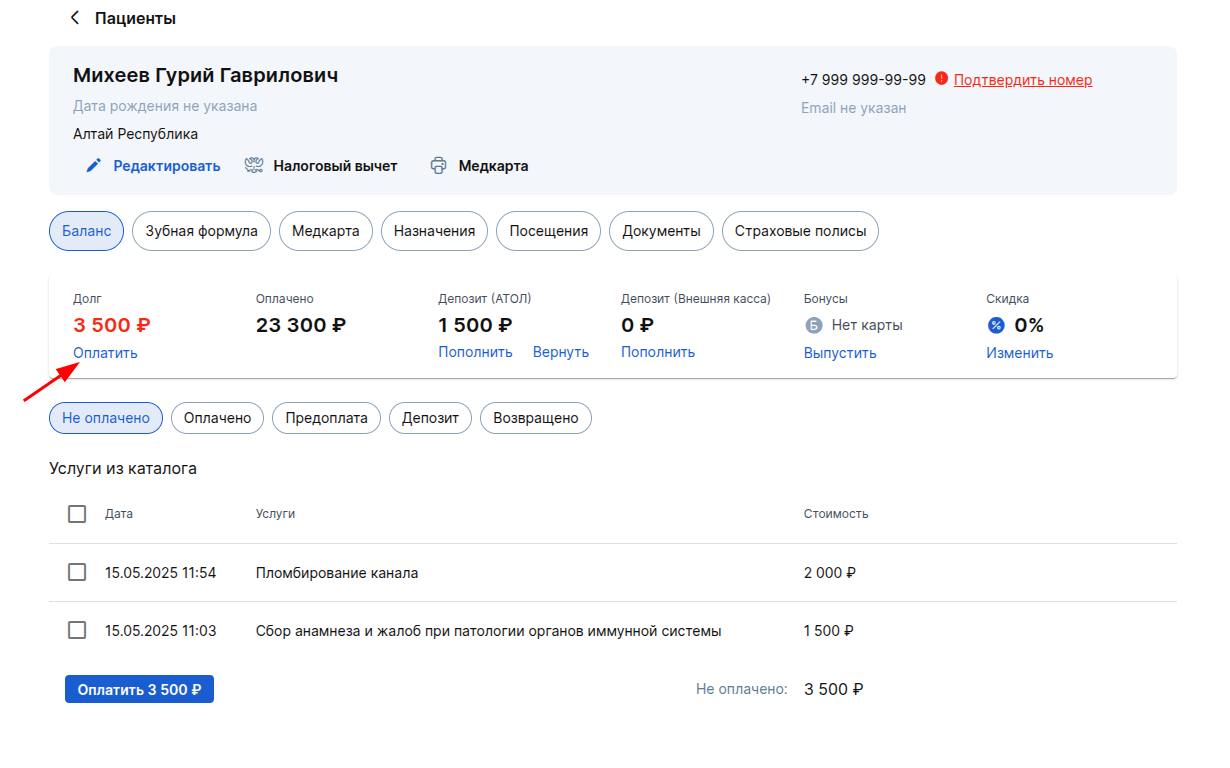This screenshot has width=1230, height=768.
Task: Open the Посещения tab
Action: [x=548, y=231]
